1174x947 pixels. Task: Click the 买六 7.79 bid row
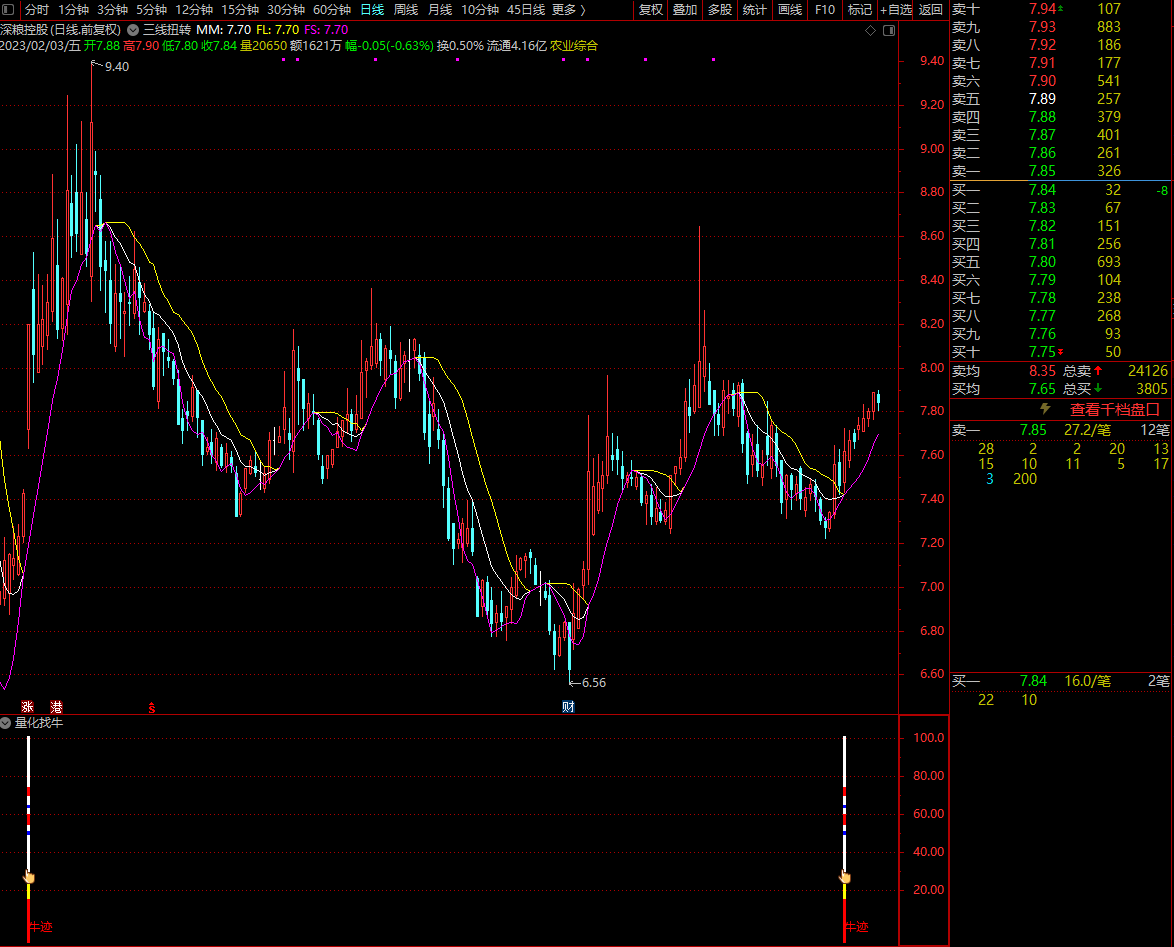tap(1060, 280)
